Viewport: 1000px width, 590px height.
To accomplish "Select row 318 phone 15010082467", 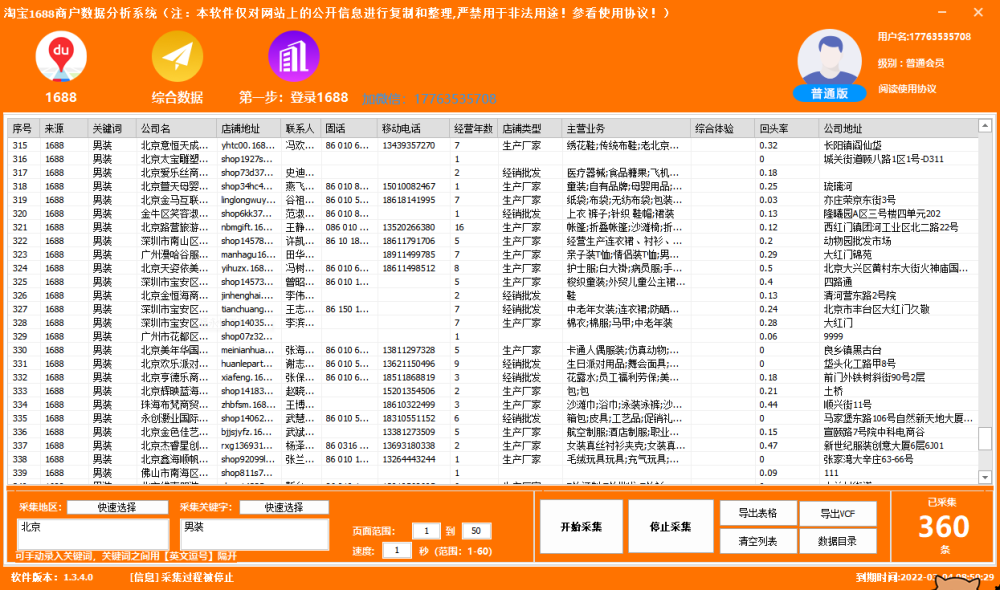I will (409, 186).
